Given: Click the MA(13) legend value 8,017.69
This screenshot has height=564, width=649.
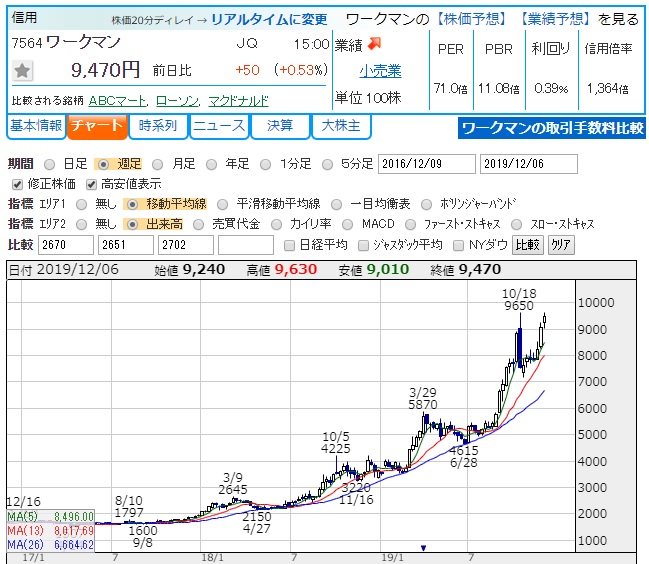Looking at the screenshot, I should coord(74,530).
